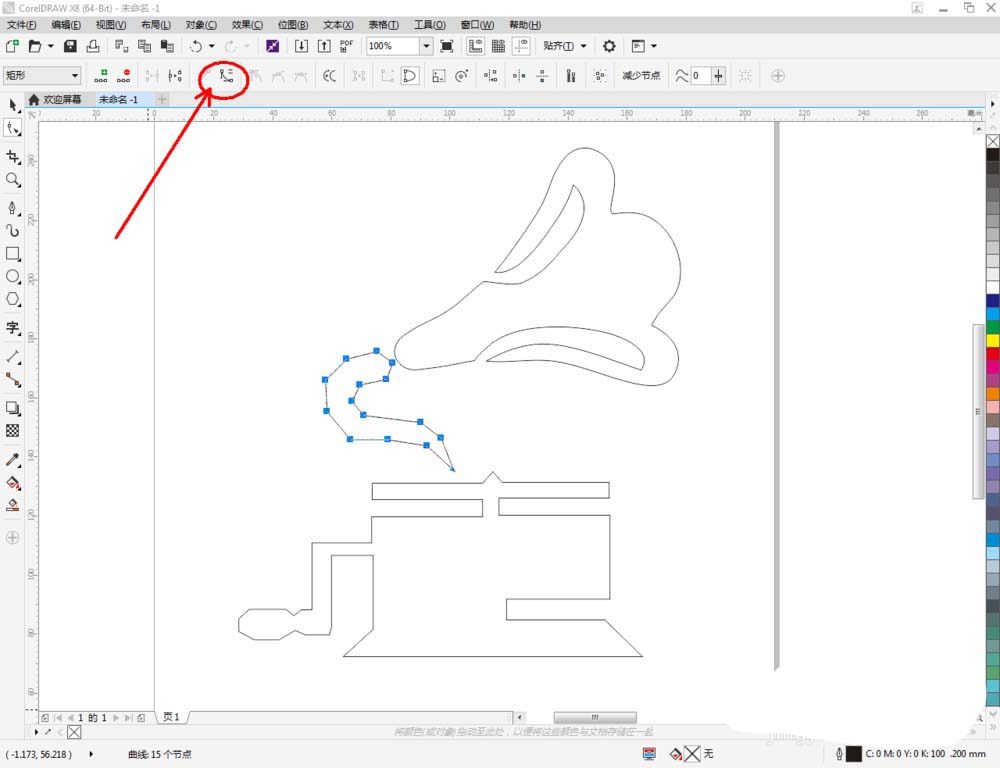Screen dimensions: 1000x768
Task: Select the Zoom tool
Action: click(13, 180)
